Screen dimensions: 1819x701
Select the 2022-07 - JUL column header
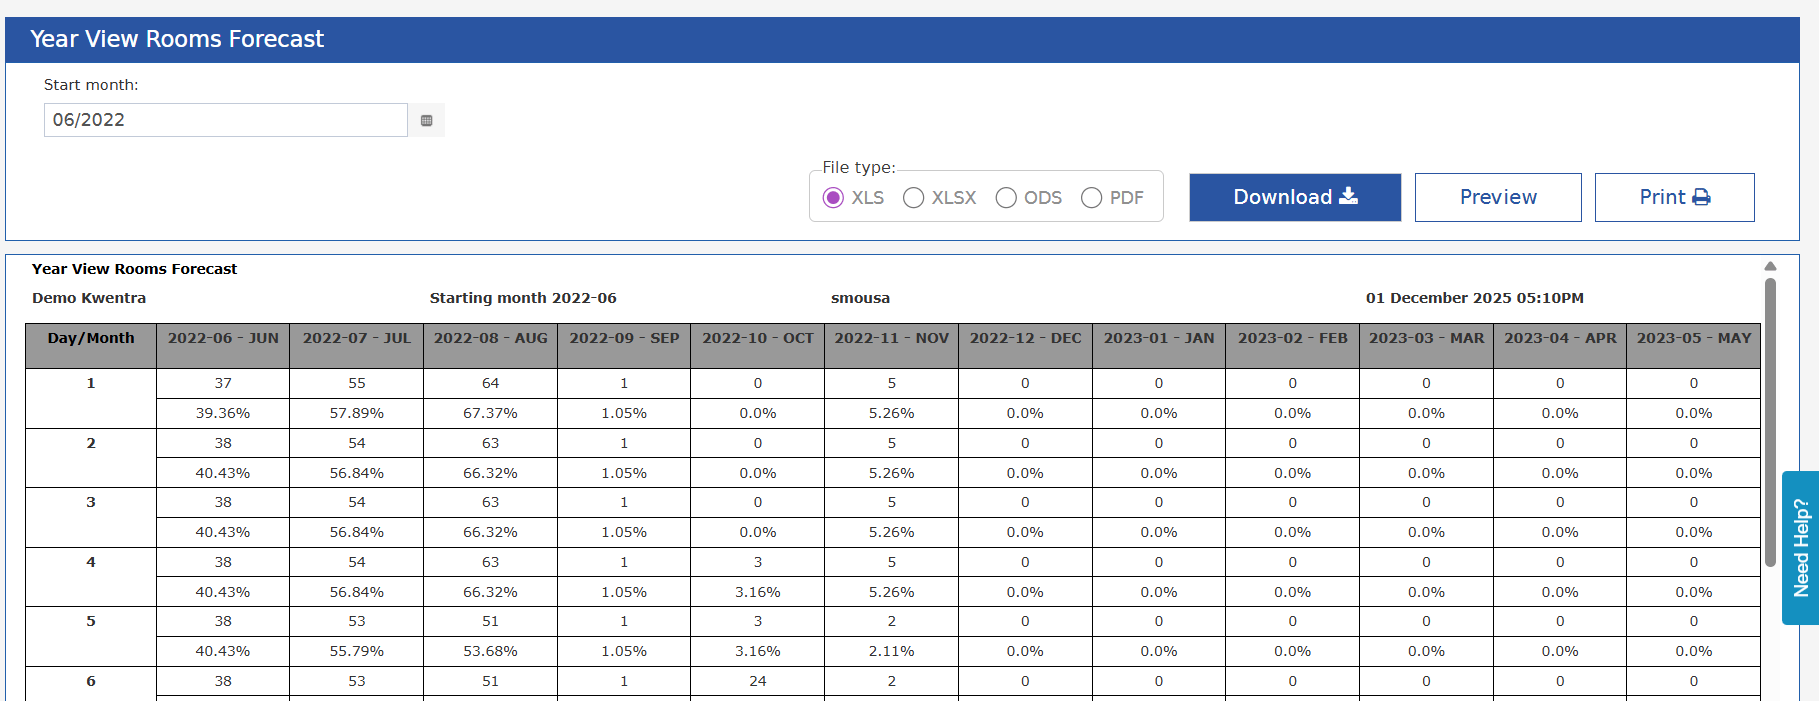coord(357,346)
